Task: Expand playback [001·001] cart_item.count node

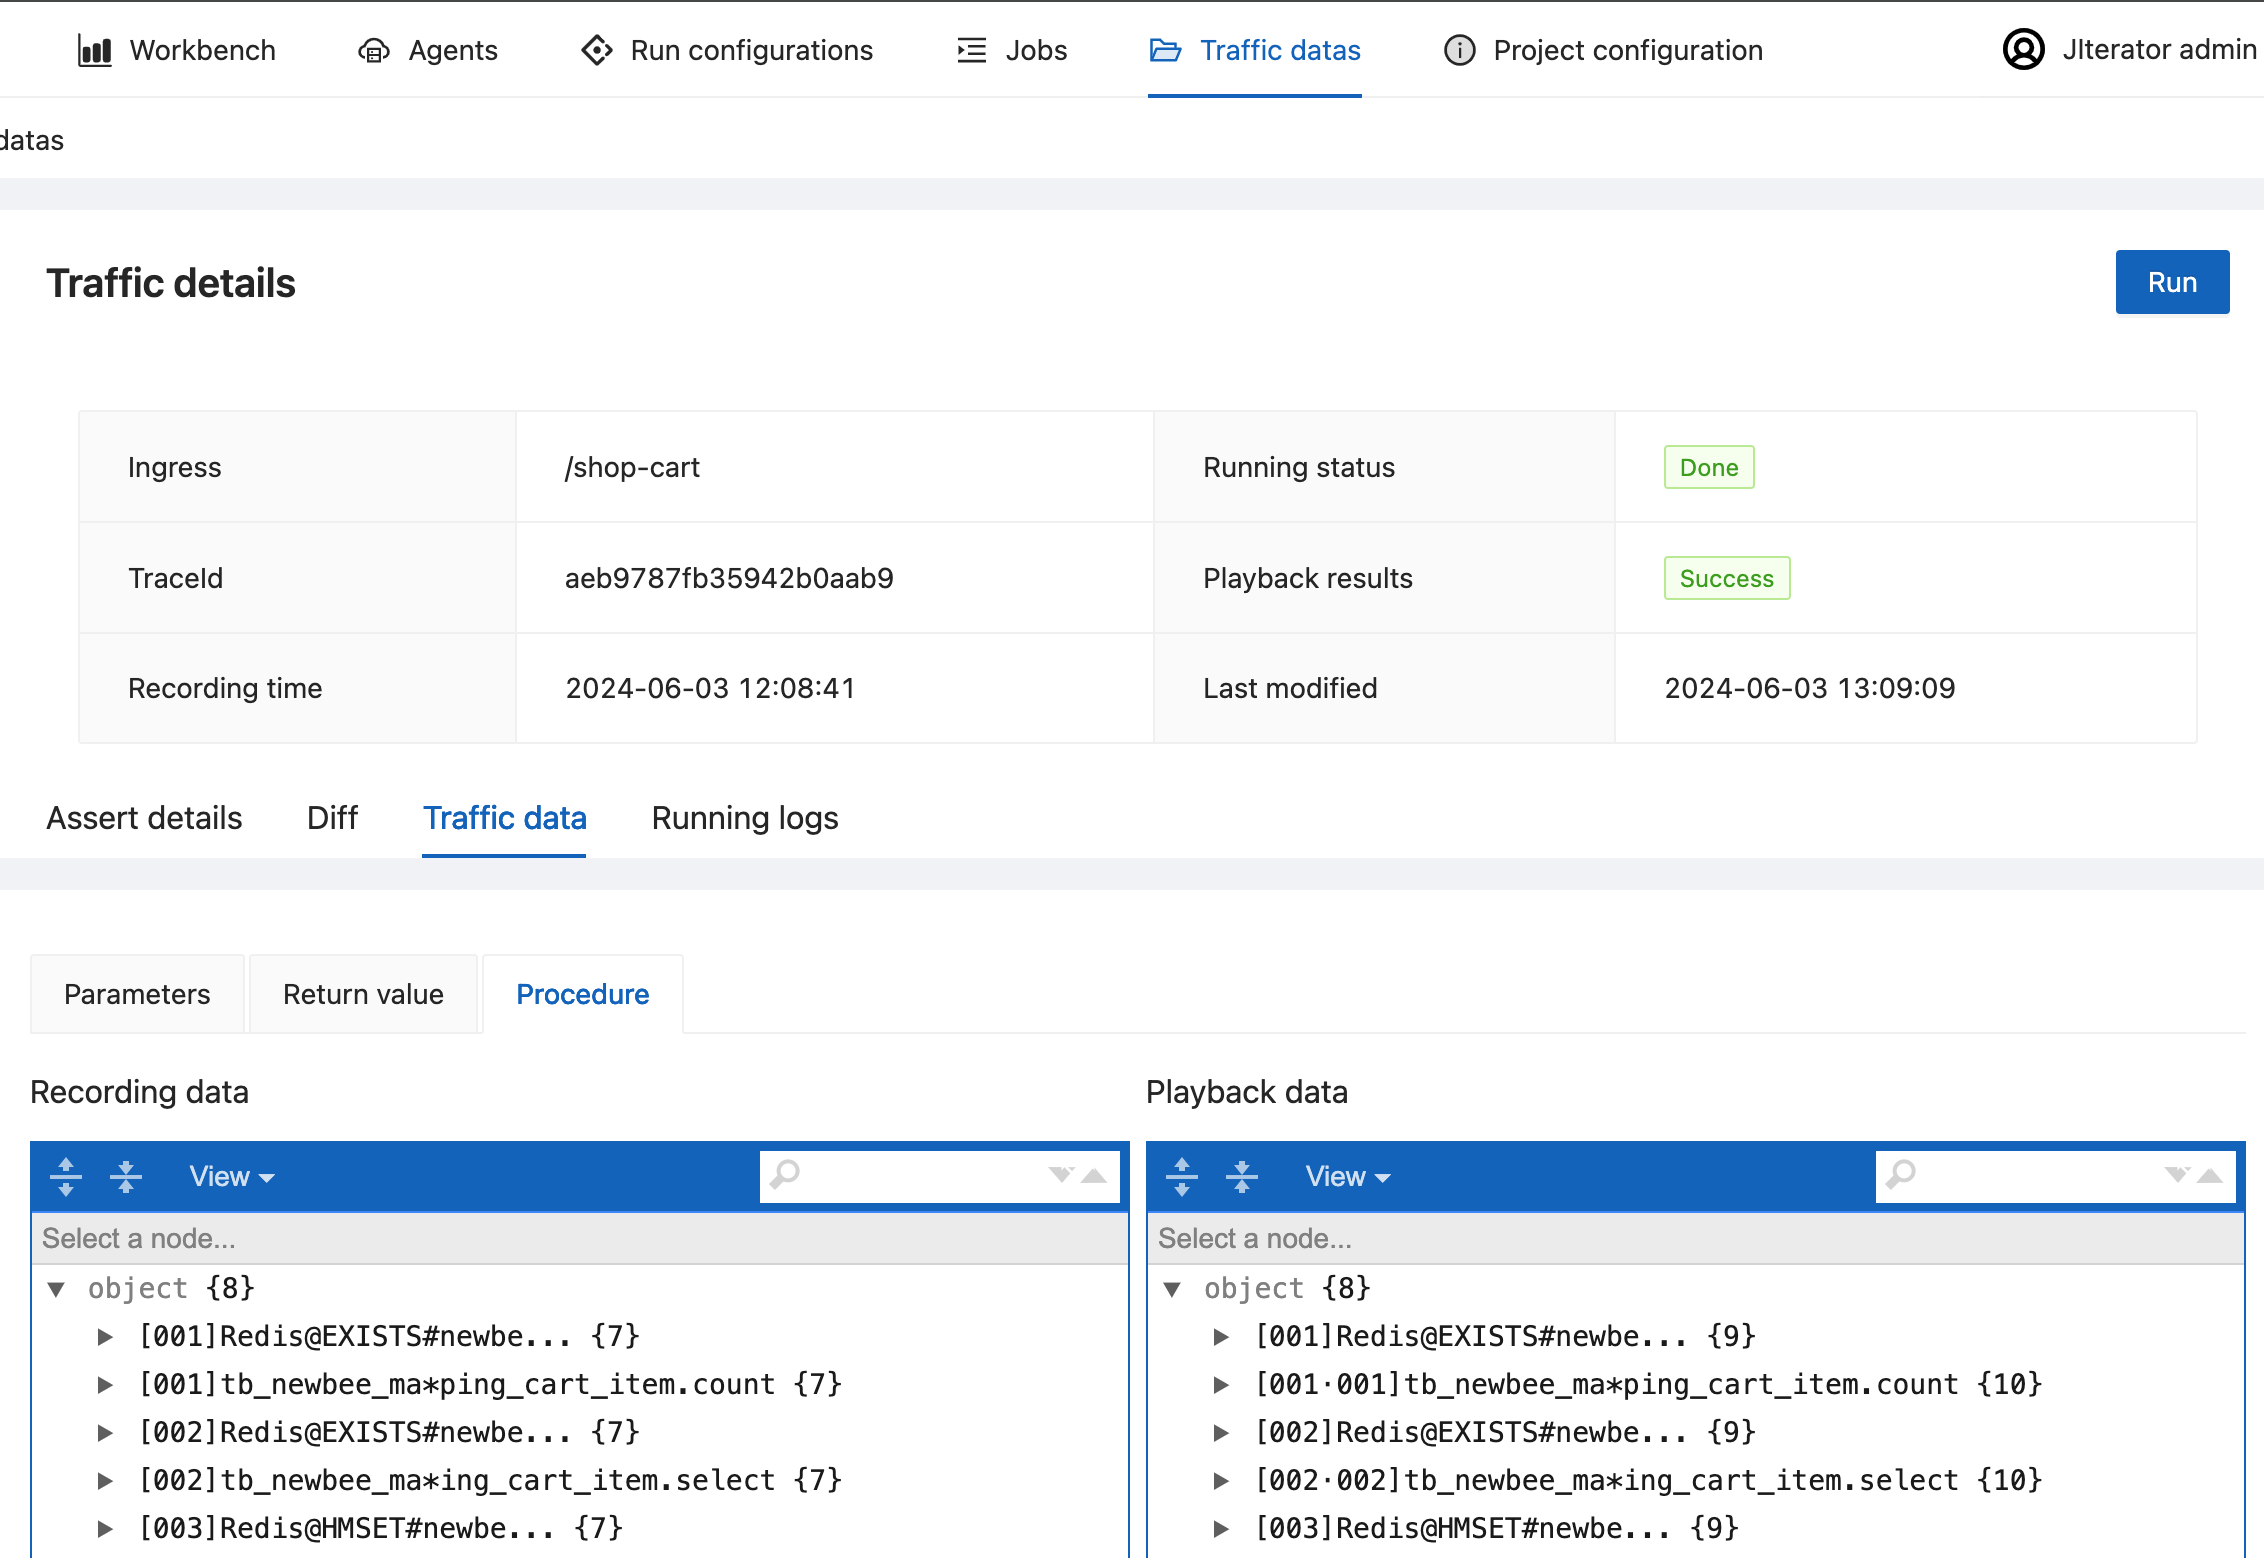Action: click(x=1221, y=1385)
